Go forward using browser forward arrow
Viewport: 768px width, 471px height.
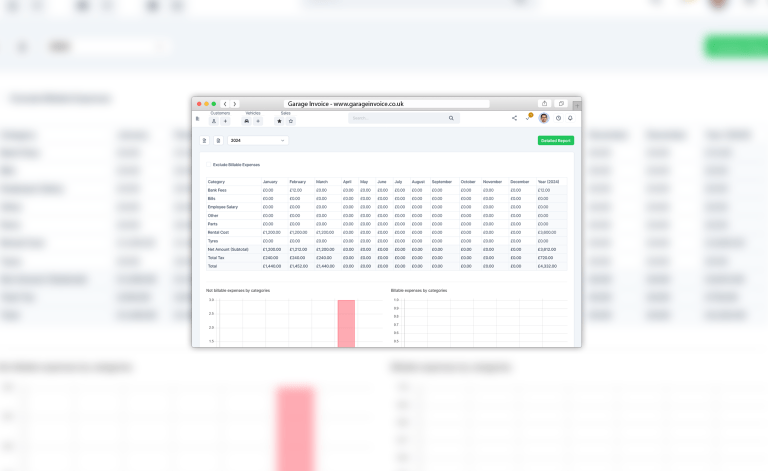click(235, 104)
